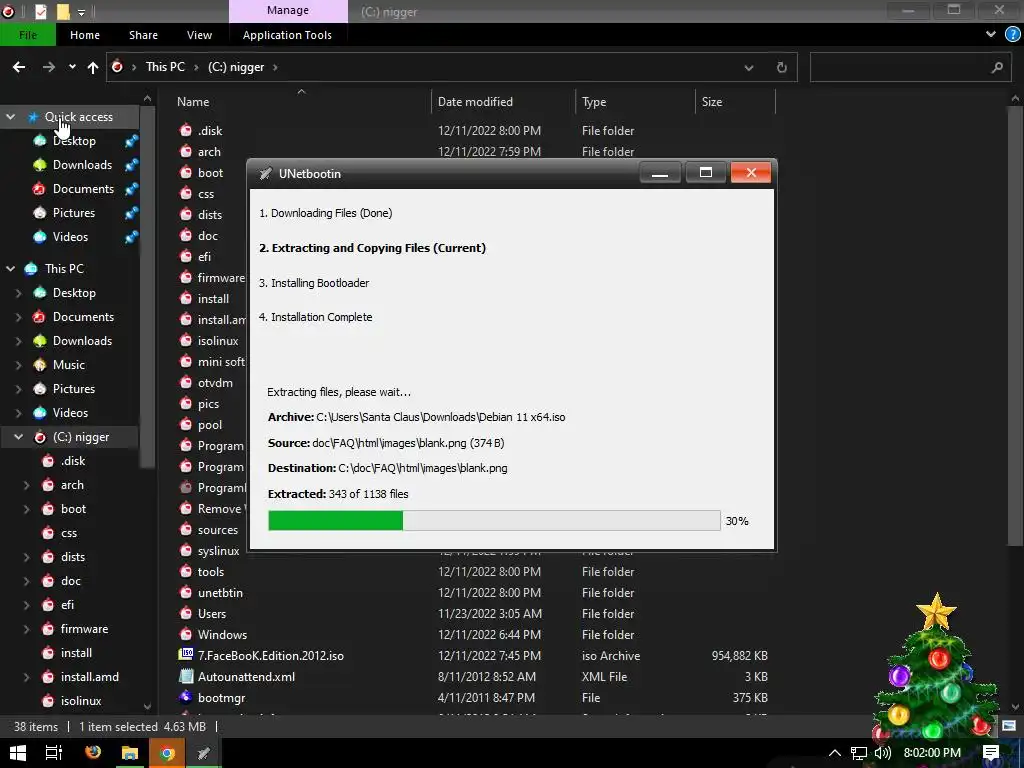This screenshot has width=1024, height=768.
Task: Open the File menu
Action: [27, 35]
